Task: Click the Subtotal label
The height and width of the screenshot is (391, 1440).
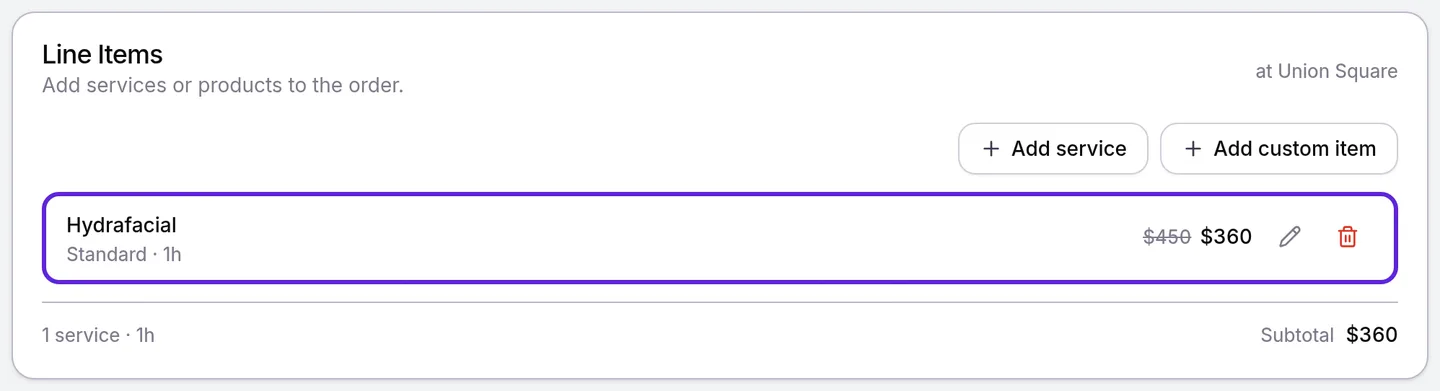Action: point(1297,335)
